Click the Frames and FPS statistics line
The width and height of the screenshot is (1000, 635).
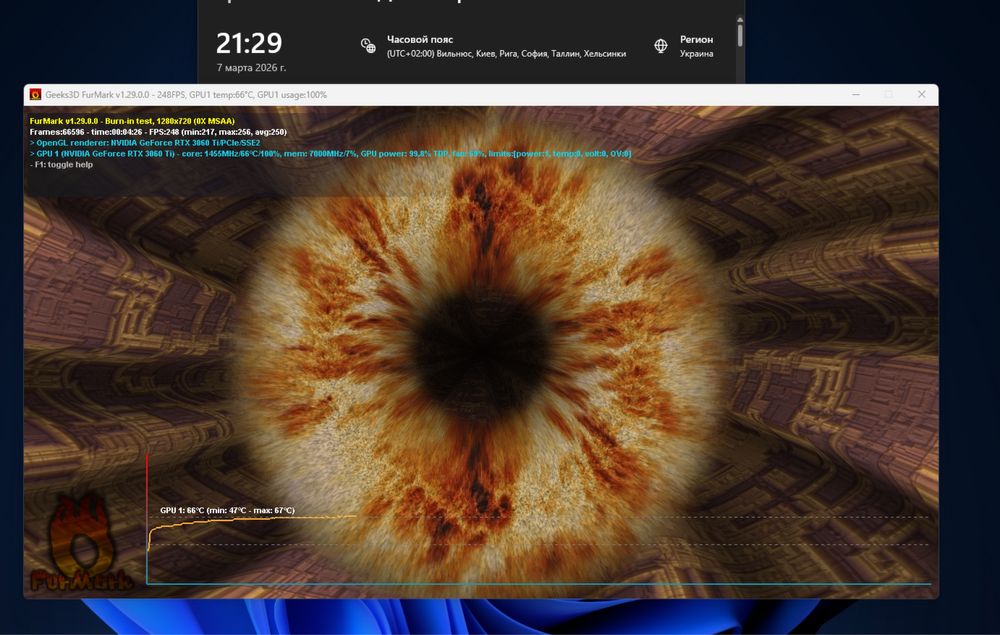tap(158, 132)
